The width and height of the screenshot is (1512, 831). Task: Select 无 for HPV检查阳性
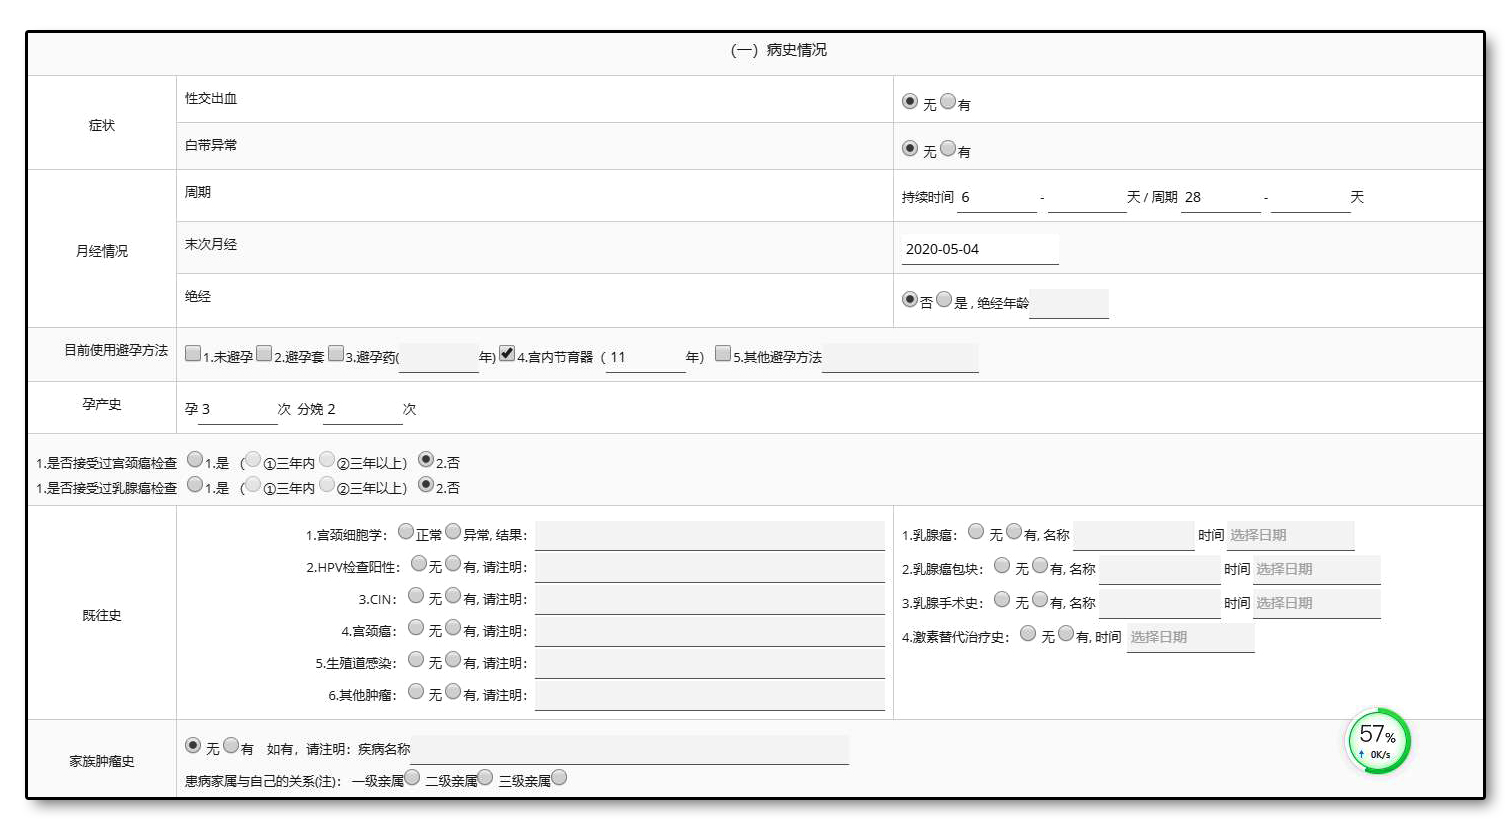point(419,564)
